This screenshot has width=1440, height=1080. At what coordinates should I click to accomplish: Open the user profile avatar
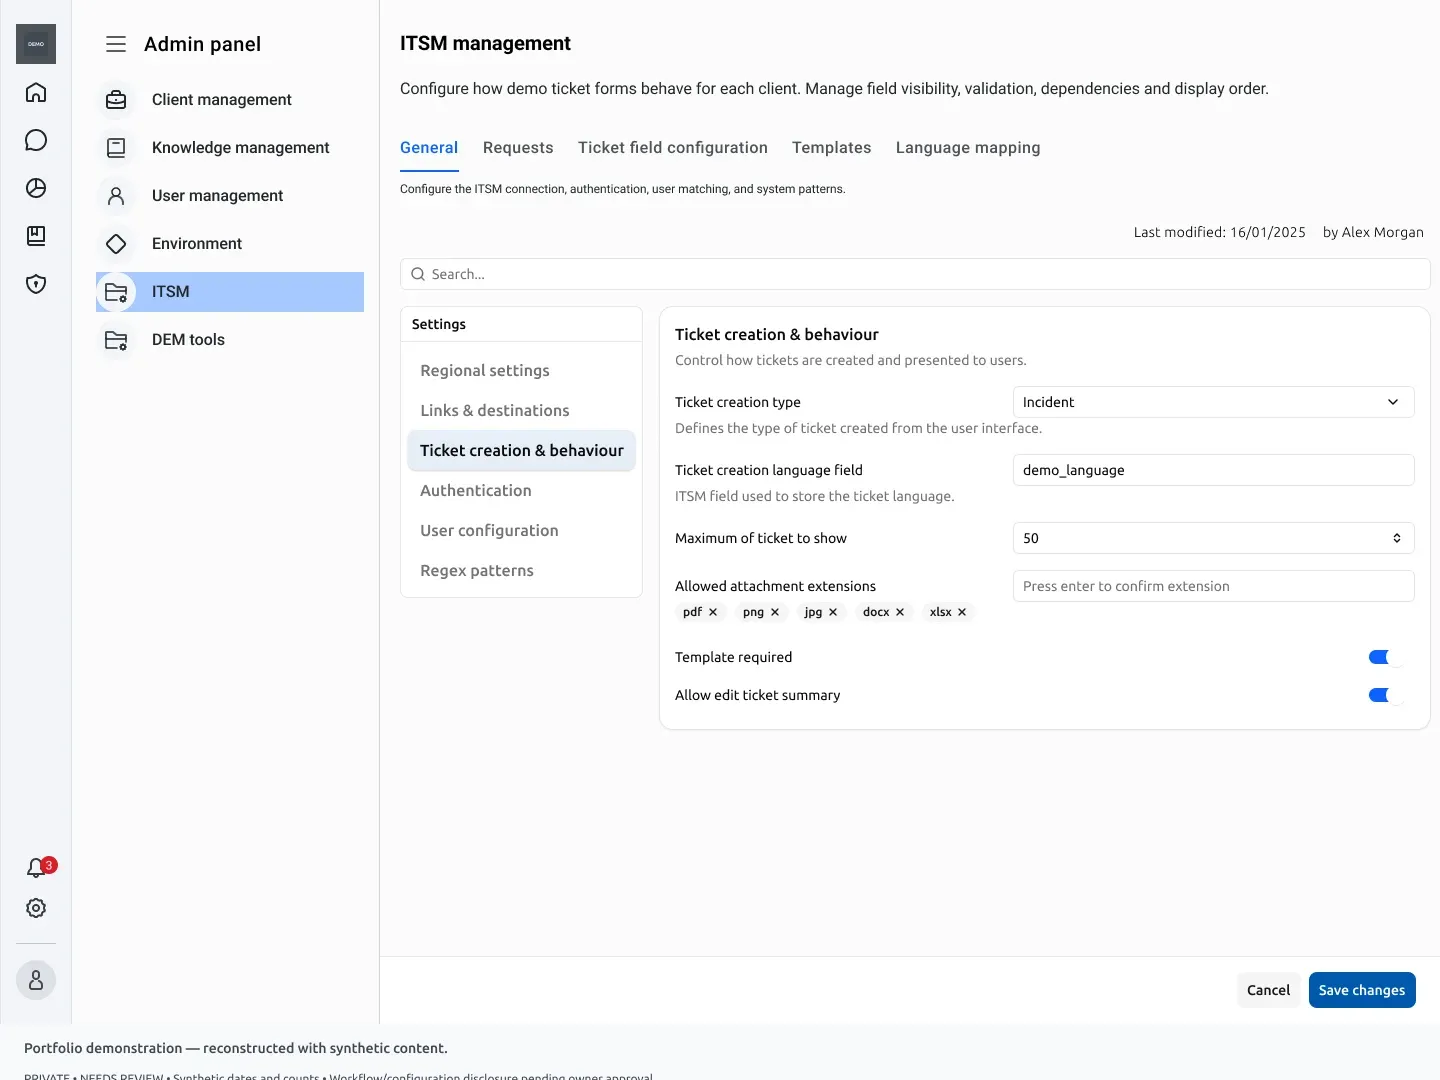tap(36, 980)
